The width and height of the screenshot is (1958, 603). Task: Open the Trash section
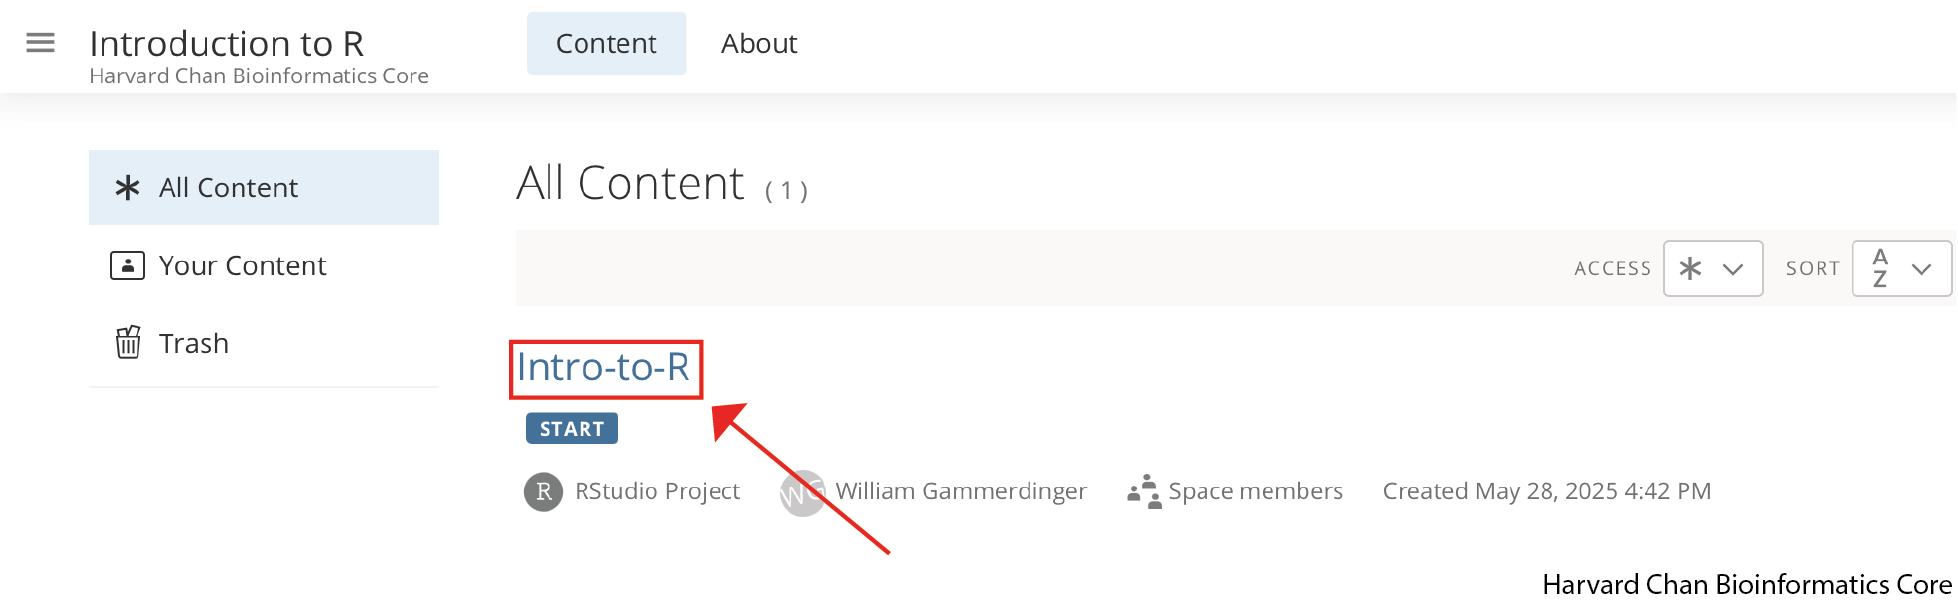tap(194, 344)
